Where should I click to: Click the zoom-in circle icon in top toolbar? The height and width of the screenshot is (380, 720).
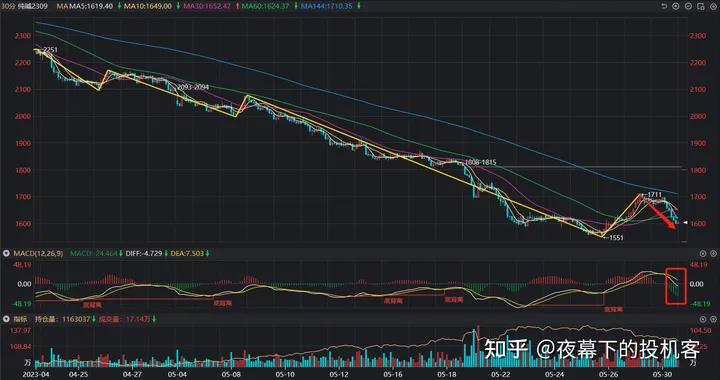coord(675,6)
